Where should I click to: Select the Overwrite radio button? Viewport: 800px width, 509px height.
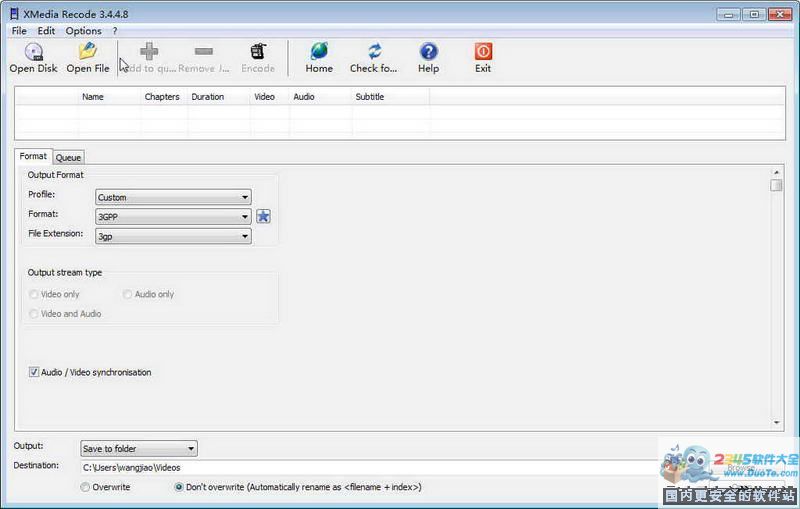(x=85, y=487)
